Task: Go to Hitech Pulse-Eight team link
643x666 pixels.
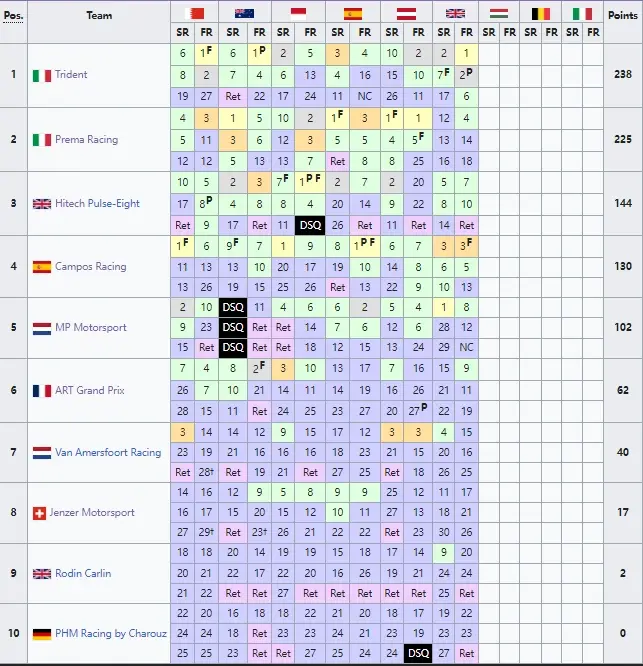Action: 98,204
